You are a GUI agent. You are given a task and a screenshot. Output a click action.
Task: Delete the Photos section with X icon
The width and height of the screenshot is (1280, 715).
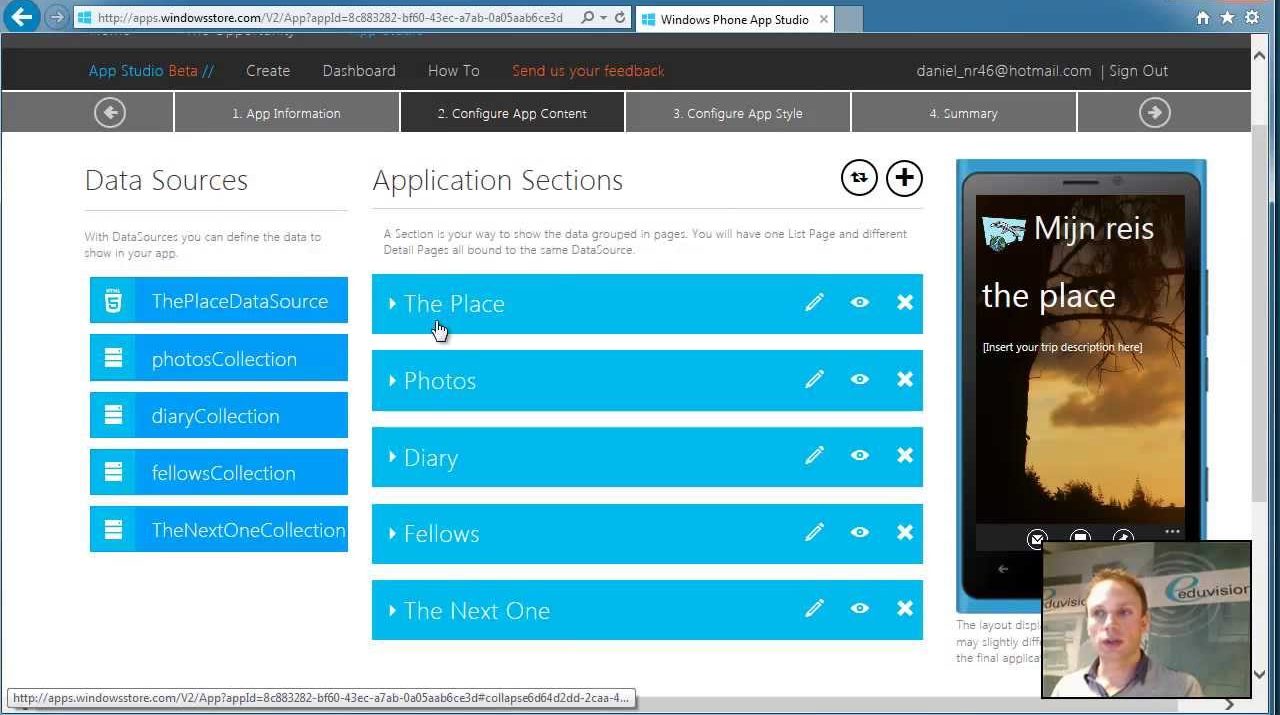(905, 379)
